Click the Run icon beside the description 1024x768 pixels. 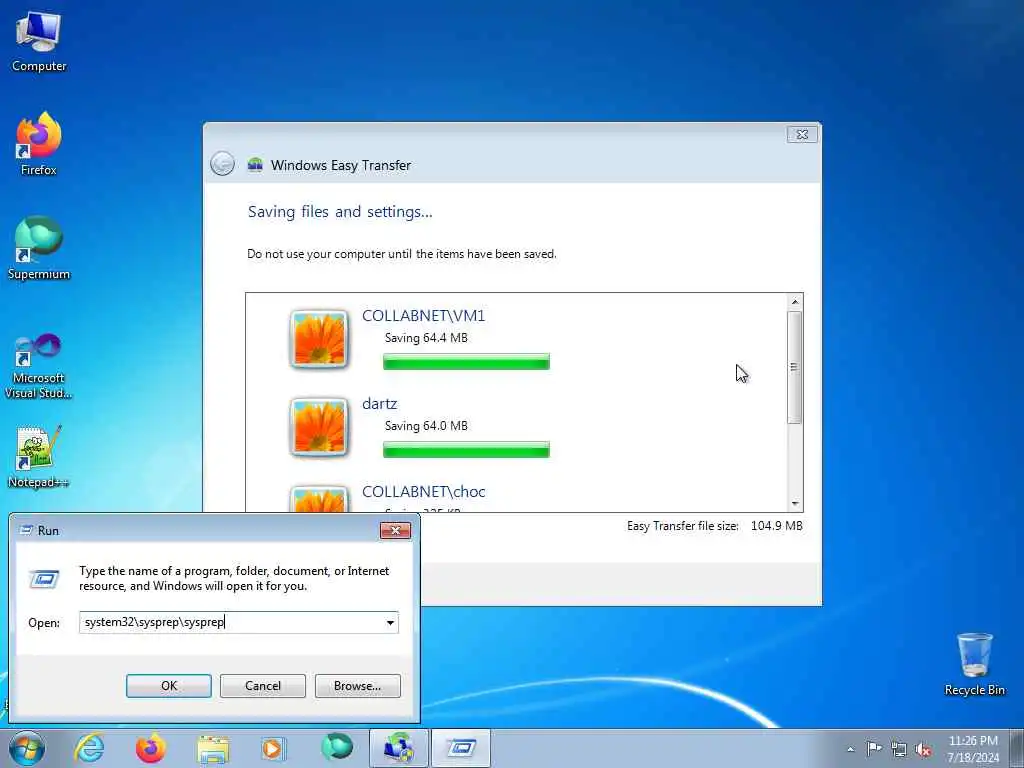coord(44,579)
